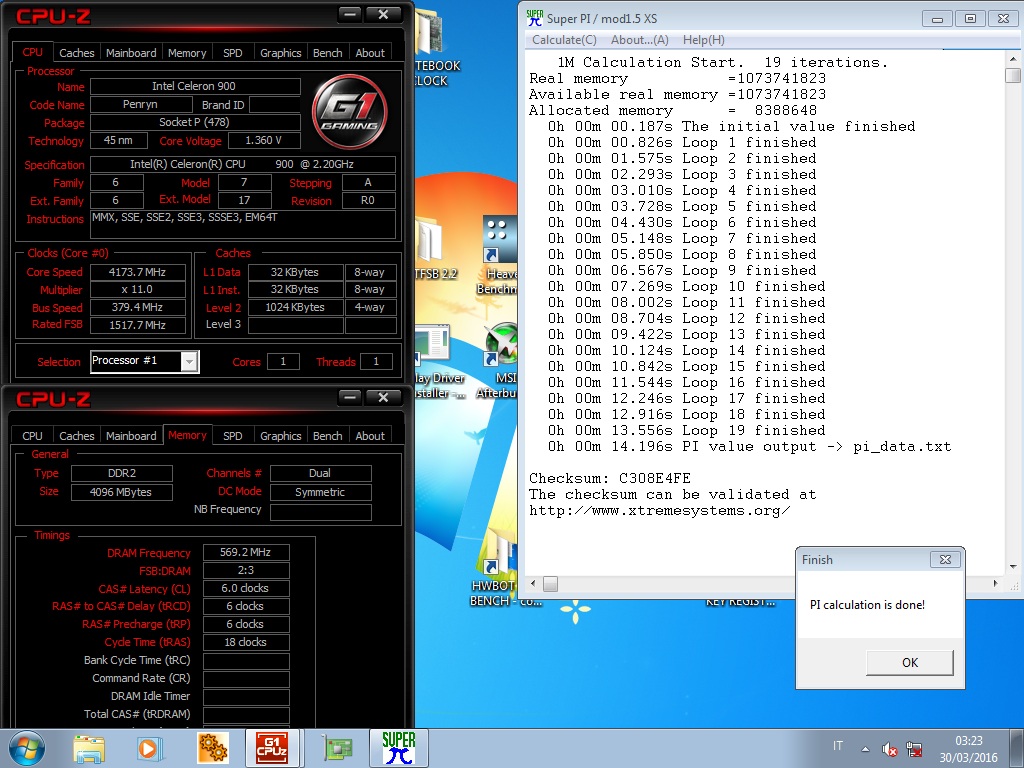Select the Super PI taskbar icon
The height and width of the screenshot is (768, 1024).
click(x=398, y=748)
